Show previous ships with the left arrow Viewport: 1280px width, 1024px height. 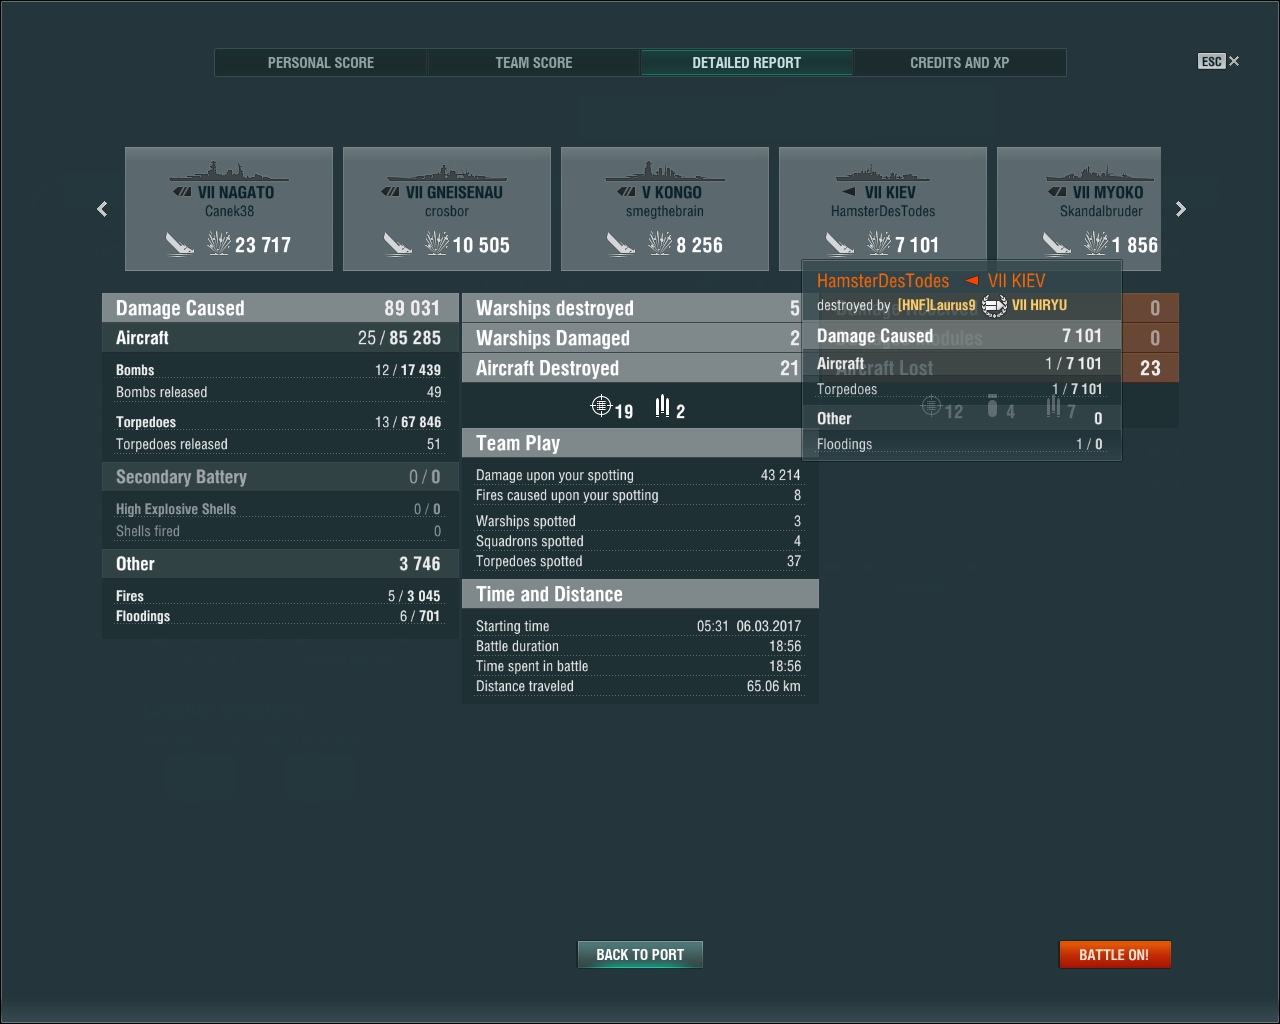(102, 209)
